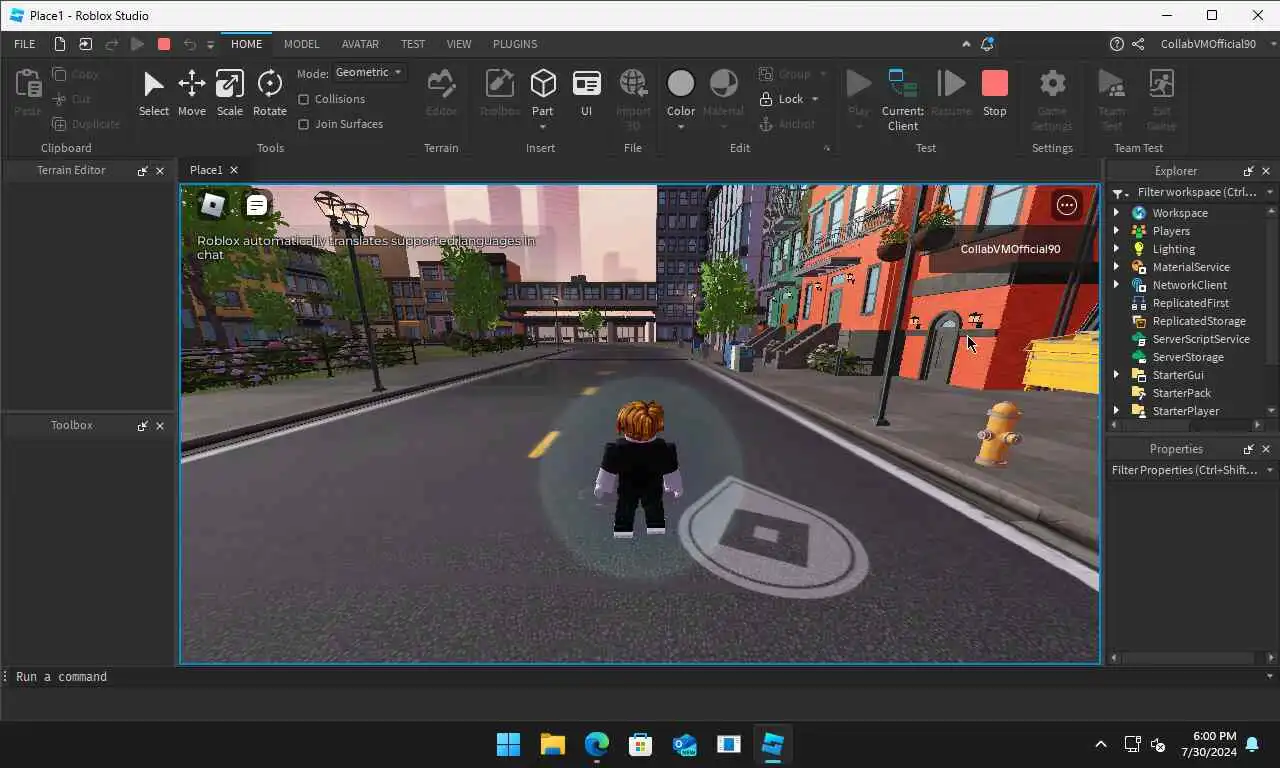Open the Color picker swatch
The height and width of the screenshot is (768, 1280).
point(681,84)
